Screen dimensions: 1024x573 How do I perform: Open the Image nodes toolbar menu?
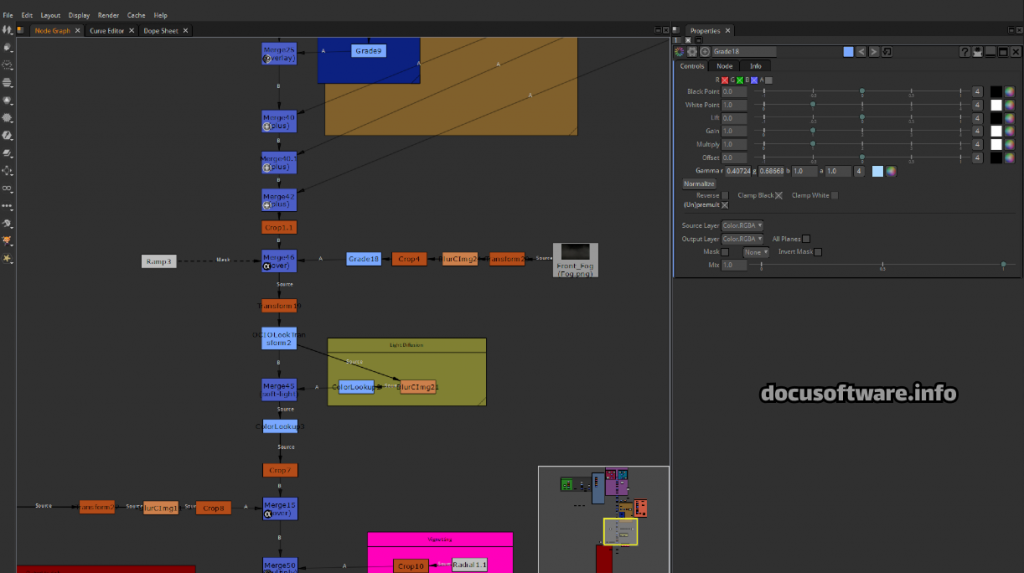(8, 47)
